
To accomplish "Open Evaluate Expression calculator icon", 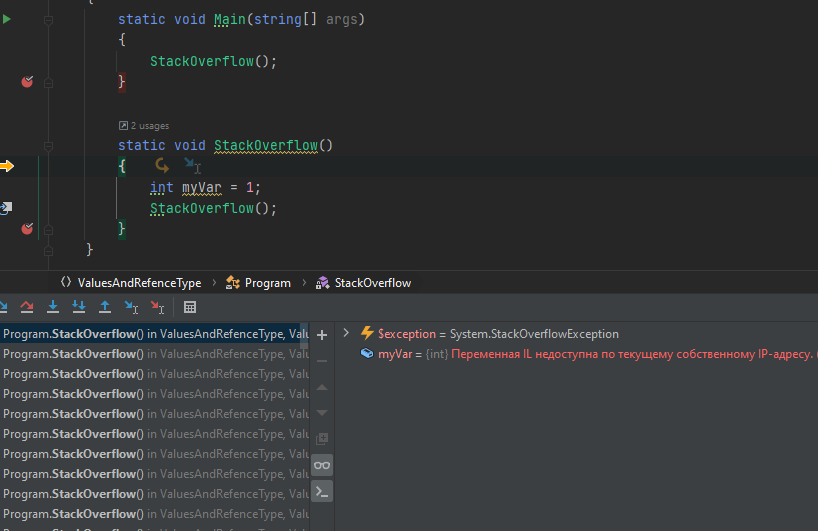I will pyautogui.click(x=190, y=307).
